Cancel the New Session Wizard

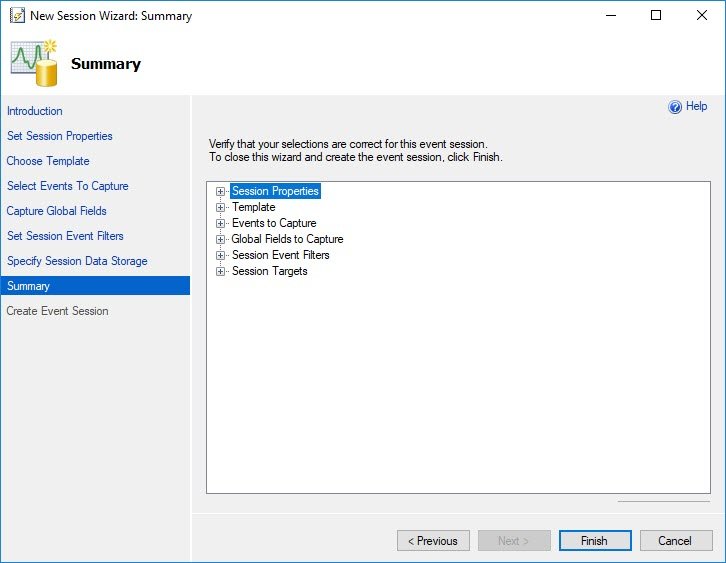[x=676, y=541]
